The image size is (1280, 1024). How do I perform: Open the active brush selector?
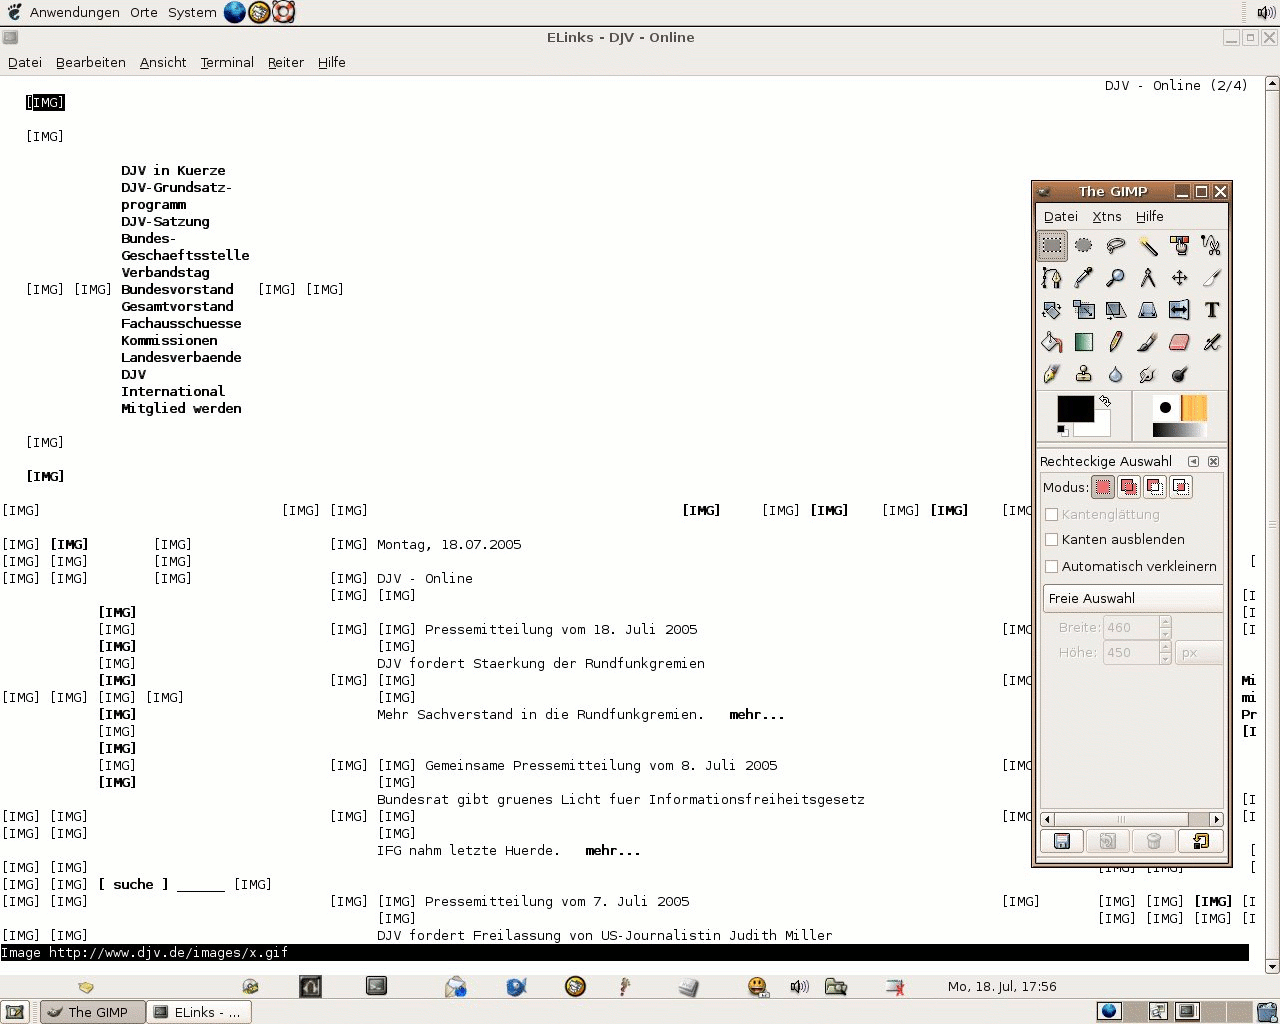click(1165, 407)
